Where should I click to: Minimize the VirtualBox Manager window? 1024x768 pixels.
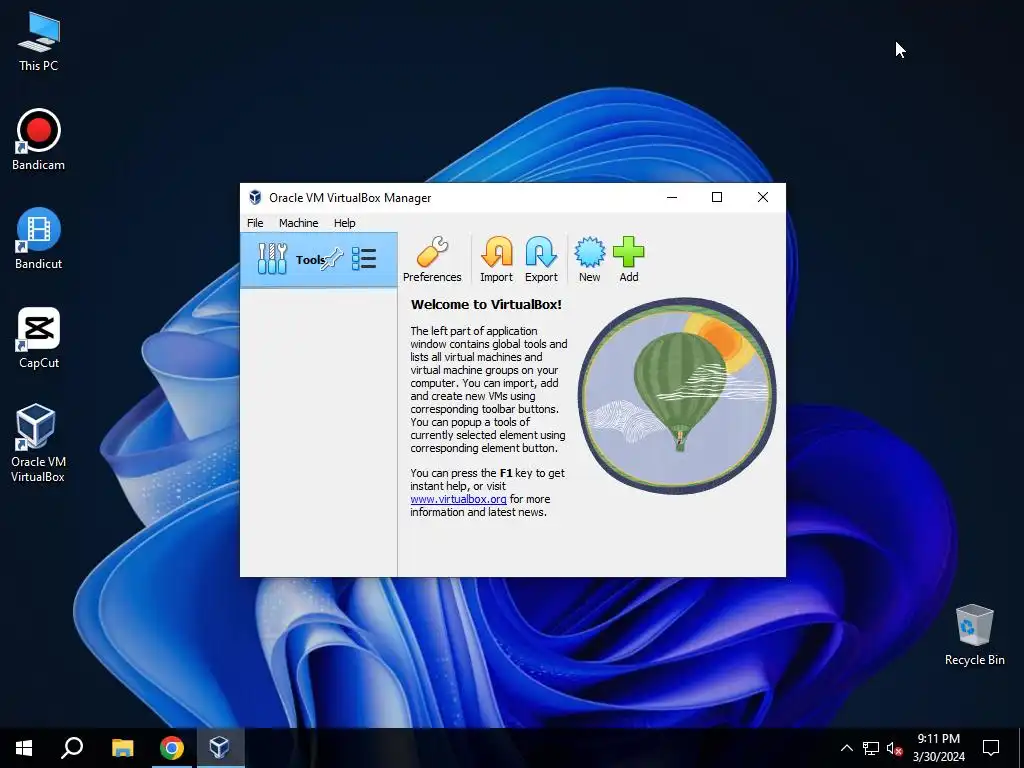[x=671, y=197]
